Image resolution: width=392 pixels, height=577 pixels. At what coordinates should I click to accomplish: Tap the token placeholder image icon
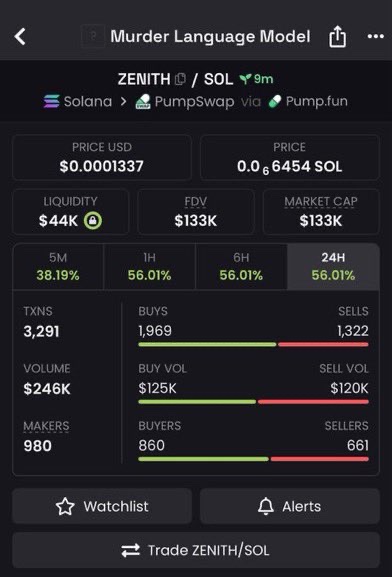92,36
